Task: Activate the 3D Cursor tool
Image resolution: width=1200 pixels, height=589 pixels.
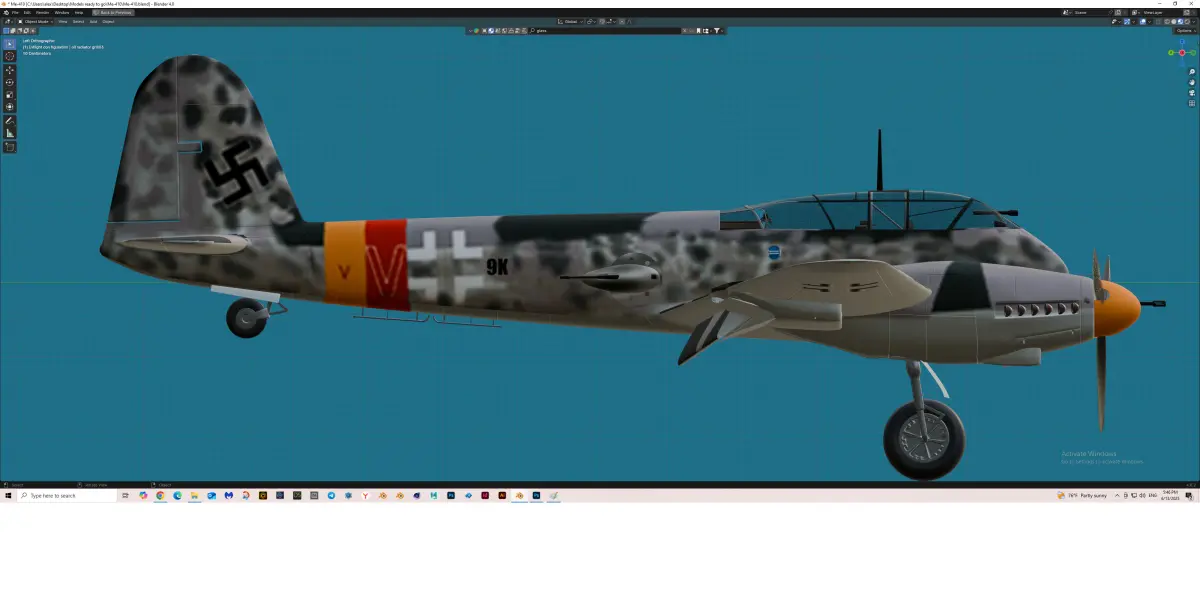Action: tap(10, 56)
